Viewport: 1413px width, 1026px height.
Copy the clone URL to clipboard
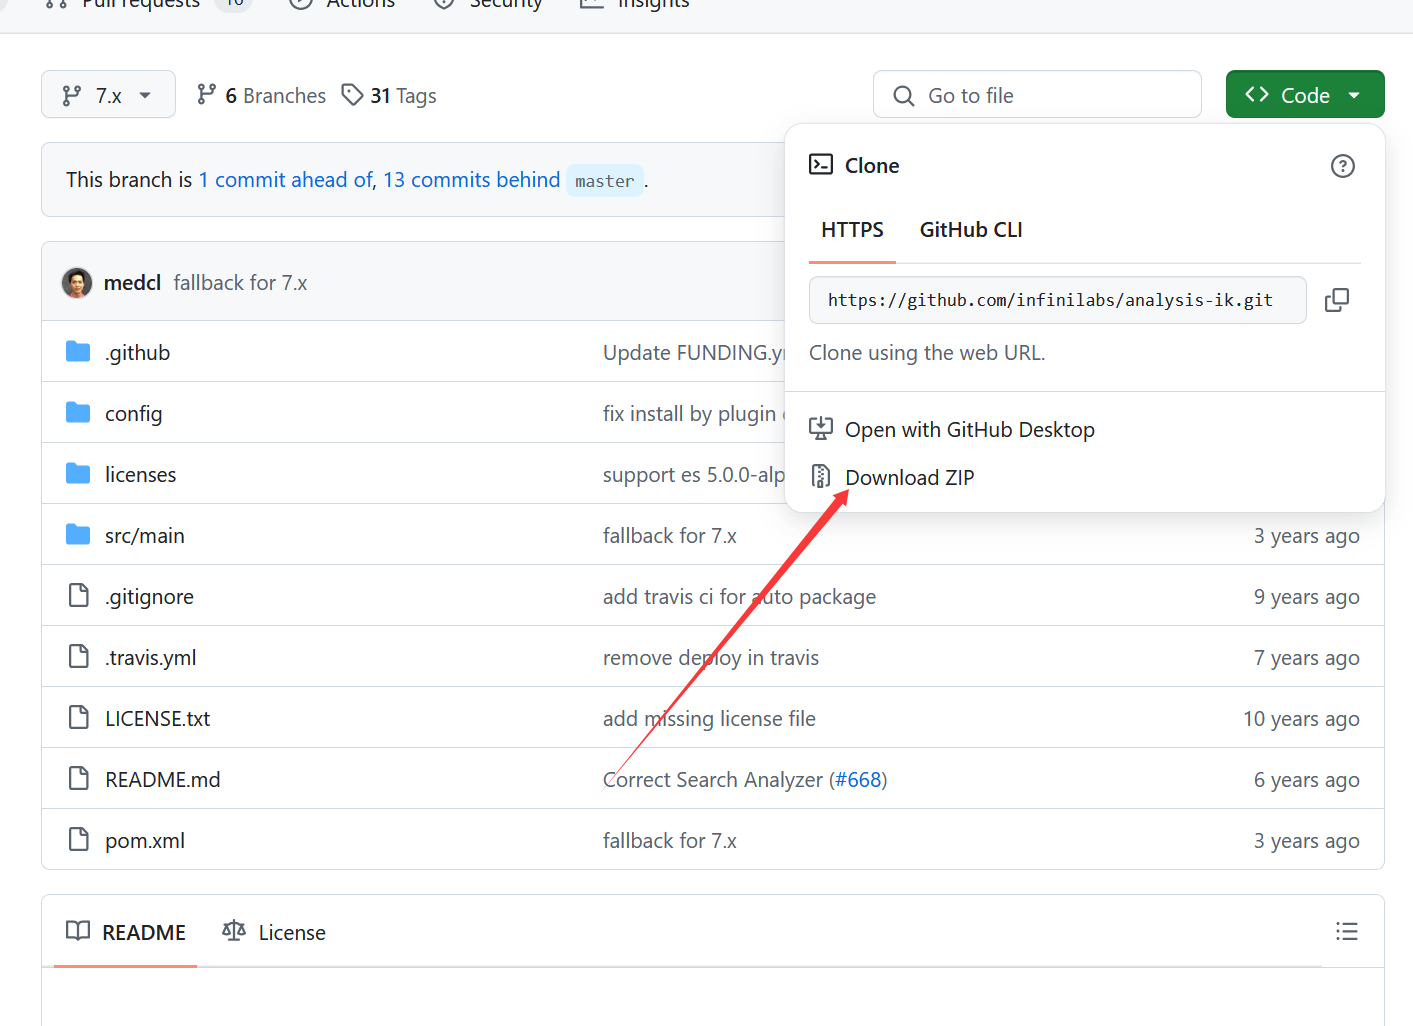[1337, 300]
